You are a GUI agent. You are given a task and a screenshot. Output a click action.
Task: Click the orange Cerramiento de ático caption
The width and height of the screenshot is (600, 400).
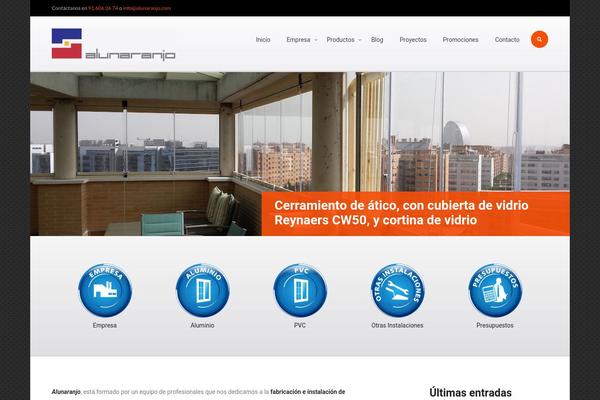[416, 213]
